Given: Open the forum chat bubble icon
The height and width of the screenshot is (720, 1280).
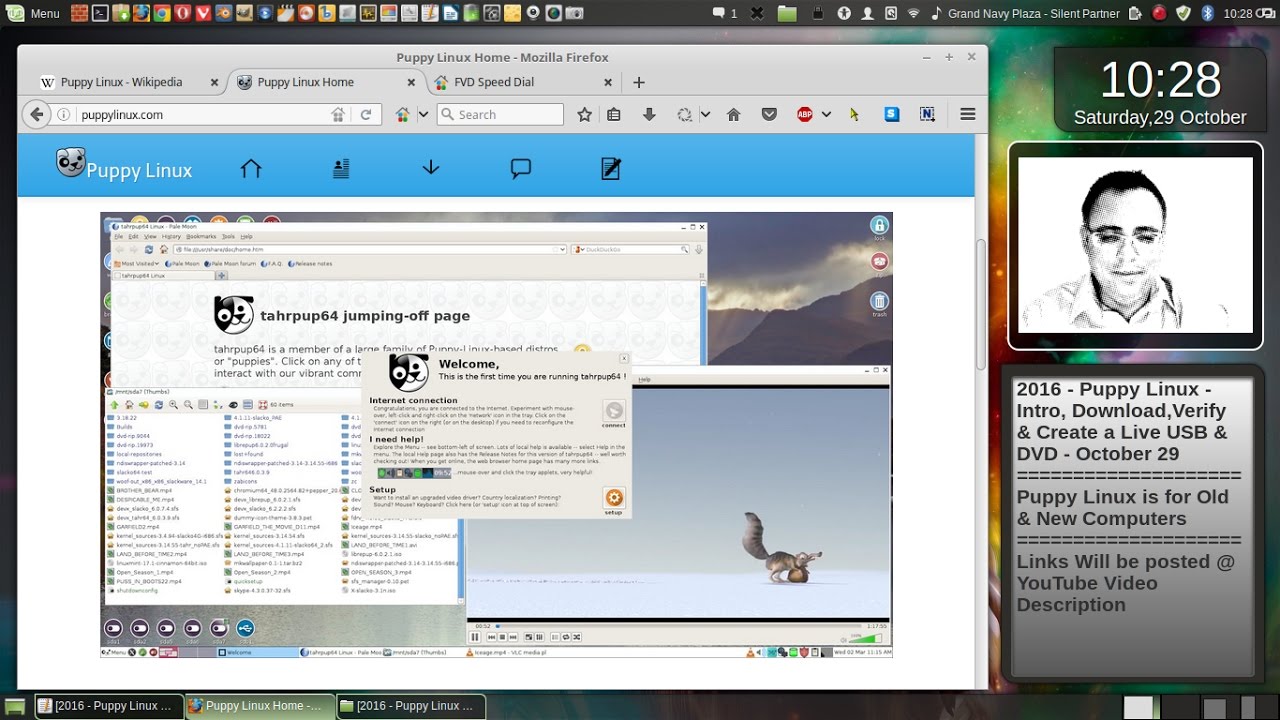Looking at the screenshot, I should (521, 168).
